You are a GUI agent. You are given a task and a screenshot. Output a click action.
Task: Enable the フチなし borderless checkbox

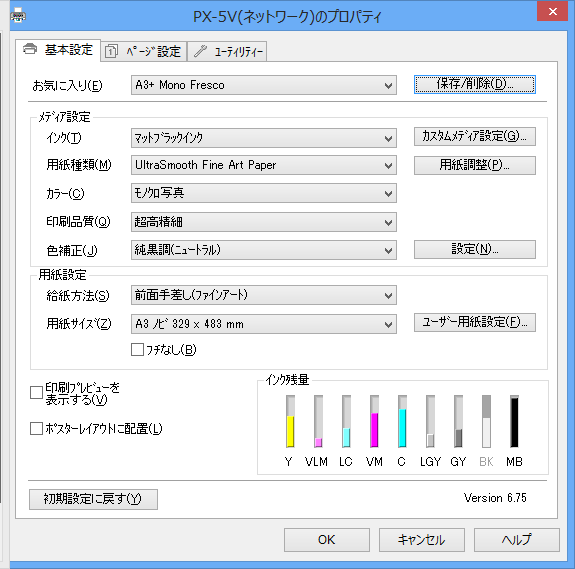pyautogui.click(x=137, y=349)
